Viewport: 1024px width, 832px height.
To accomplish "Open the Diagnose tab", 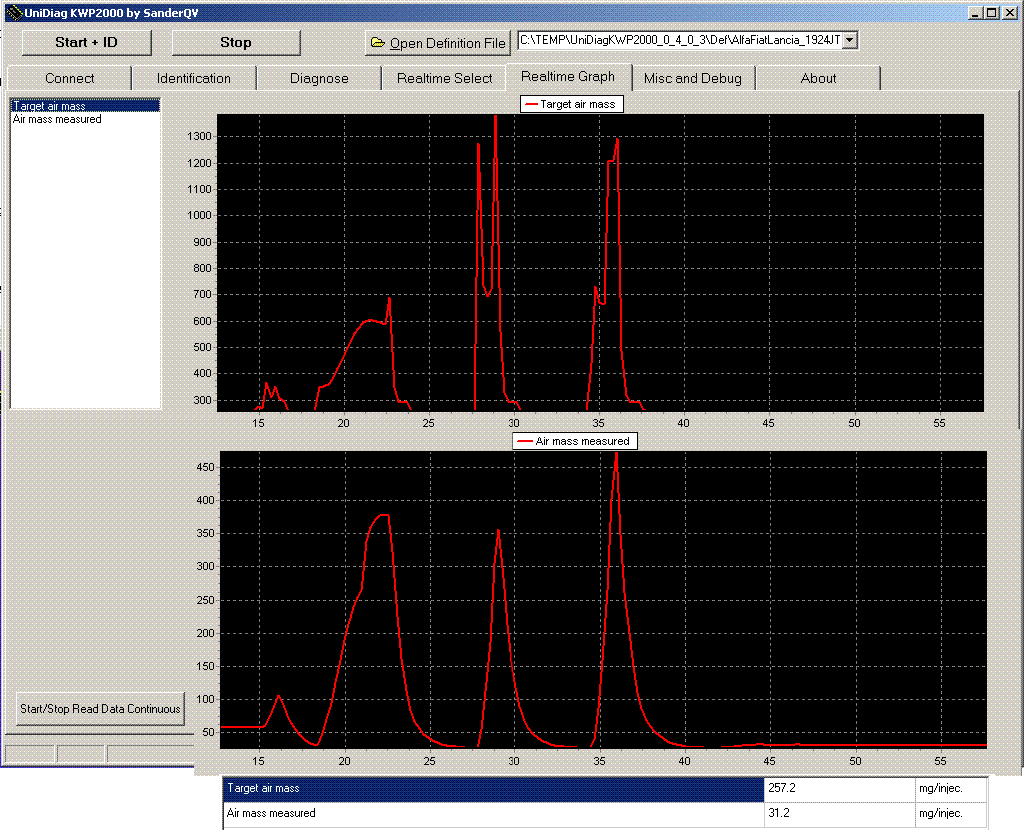I will point(319,78).
